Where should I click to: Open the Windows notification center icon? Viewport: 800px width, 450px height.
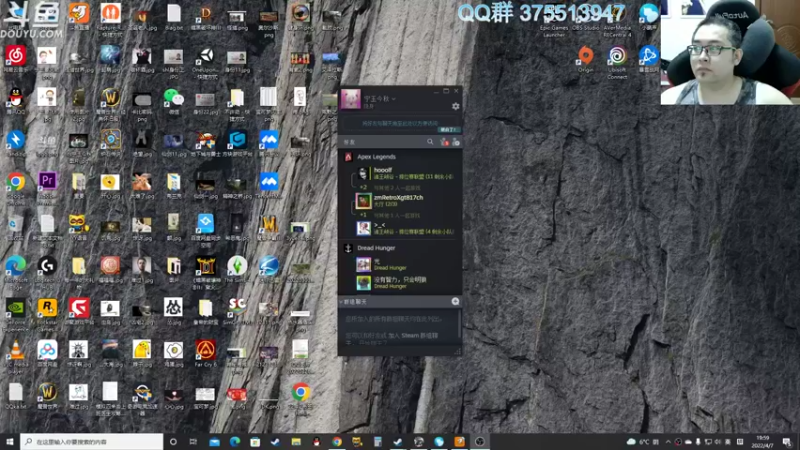(787, 442)
